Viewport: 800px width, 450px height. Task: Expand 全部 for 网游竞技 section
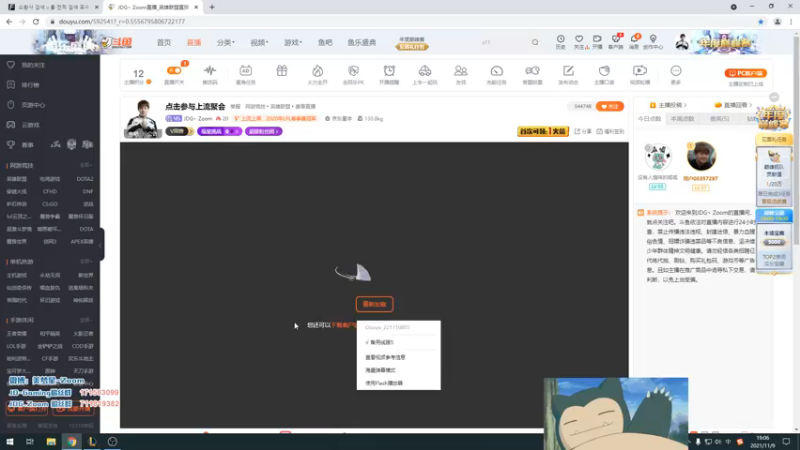[85, 165]
